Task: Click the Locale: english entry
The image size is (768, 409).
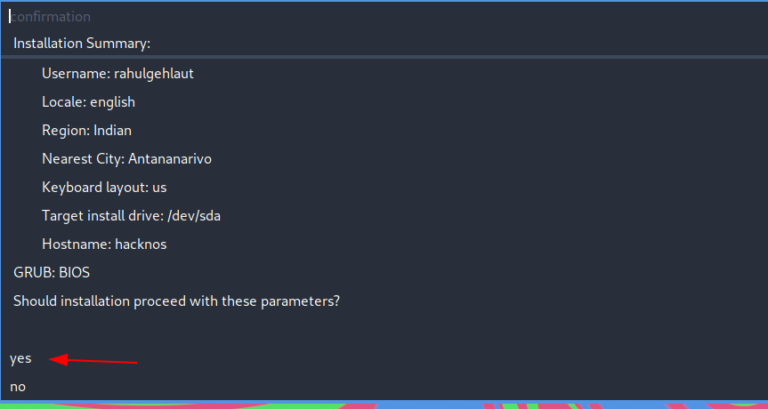Action: (x=88, y=102)
